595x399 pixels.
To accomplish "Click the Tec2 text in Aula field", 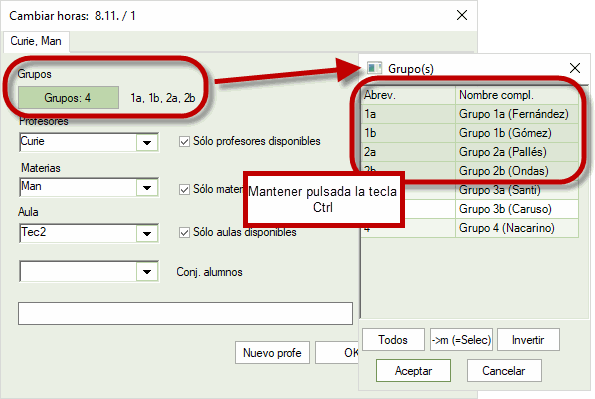I will coord(34,232).
